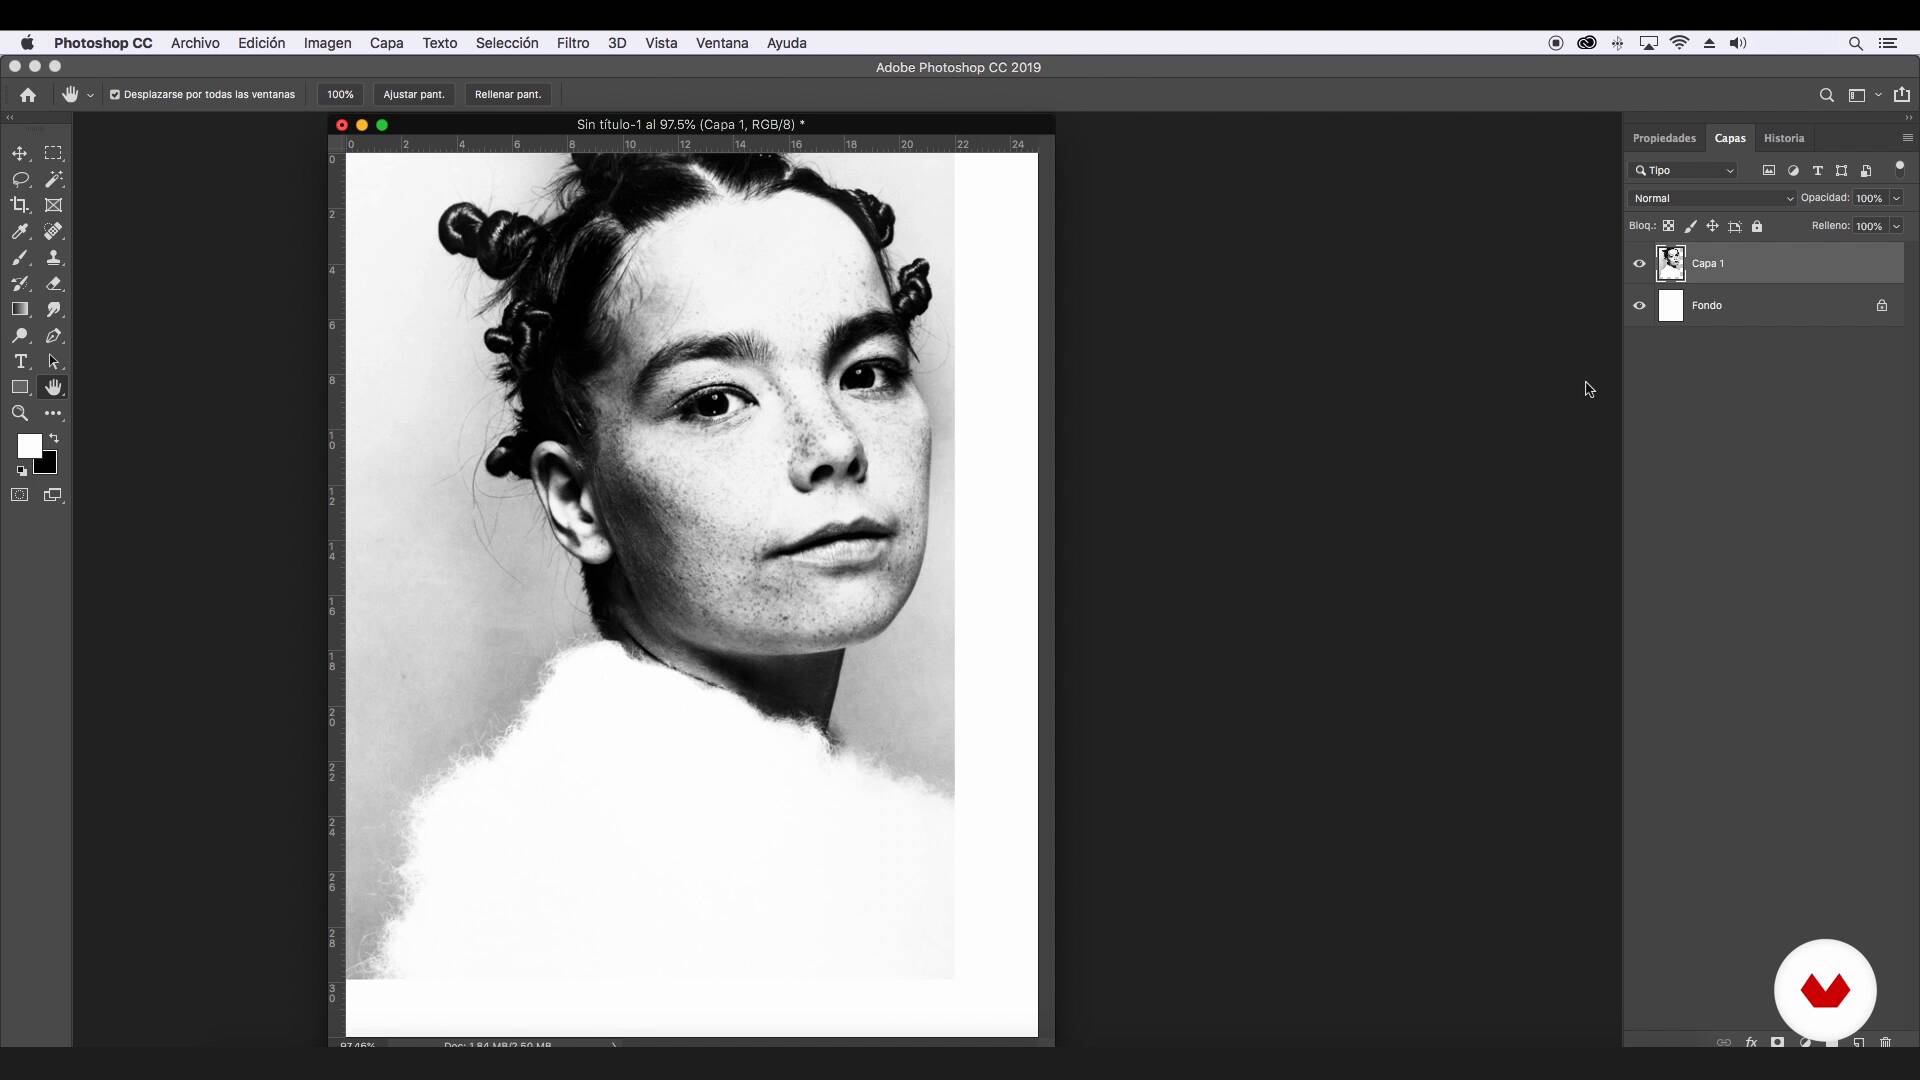Screen dimensions: 1920x1080
Task: Switch to the Propiedades tab
Action: 1664,138
